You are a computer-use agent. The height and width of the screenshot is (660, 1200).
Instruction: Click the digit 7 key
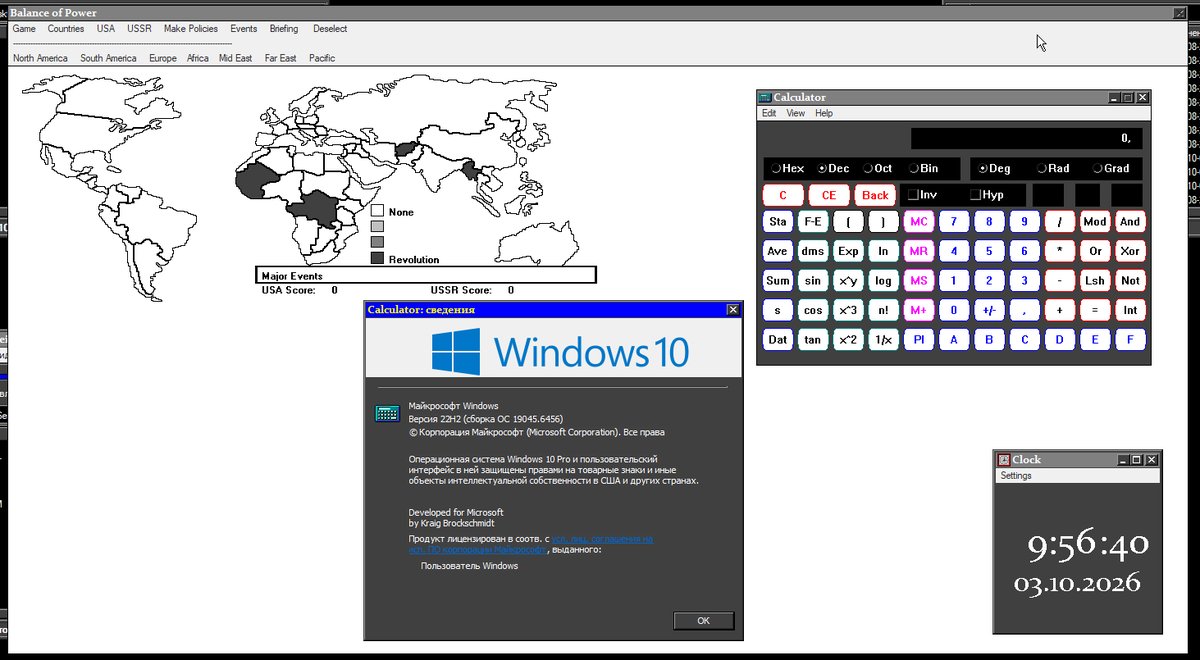954,222
